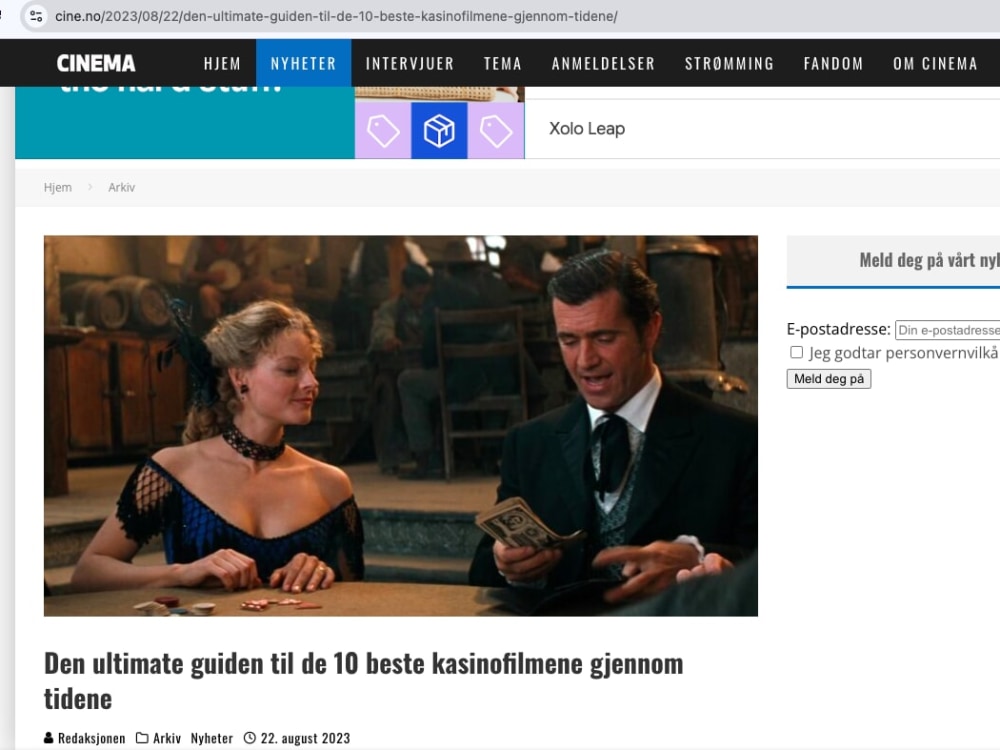Click the blue package box icon in ad

point(439,131)
